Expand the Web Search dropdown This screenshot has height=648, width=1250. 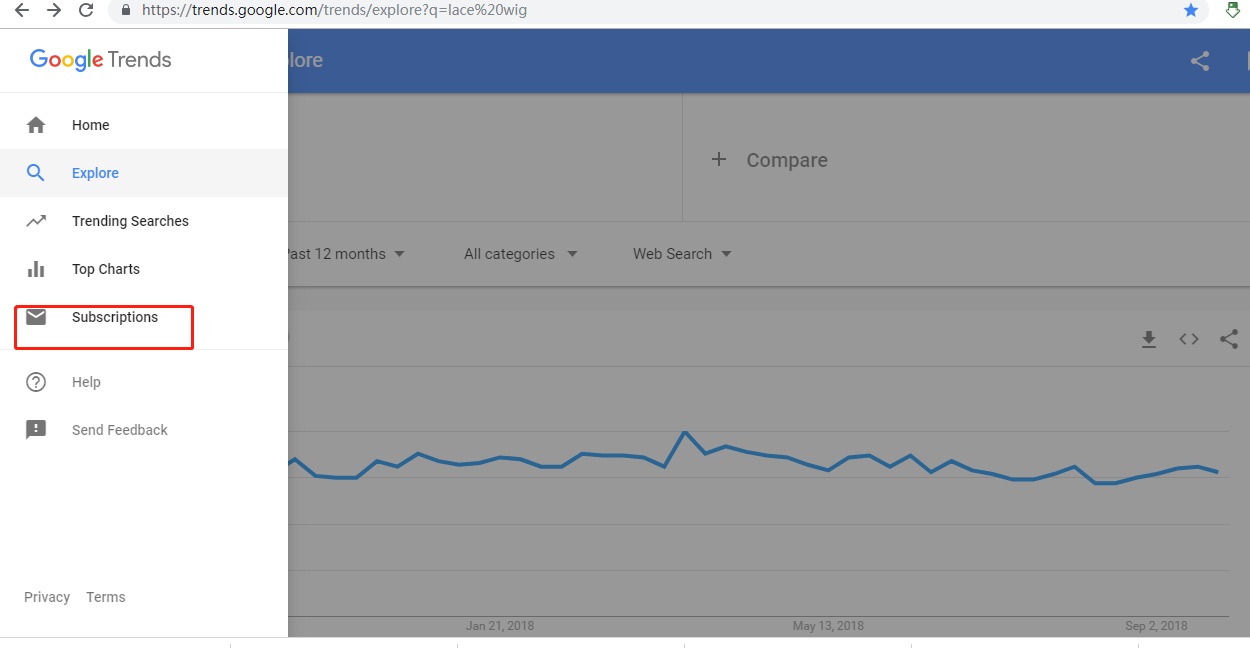point(682,254)
